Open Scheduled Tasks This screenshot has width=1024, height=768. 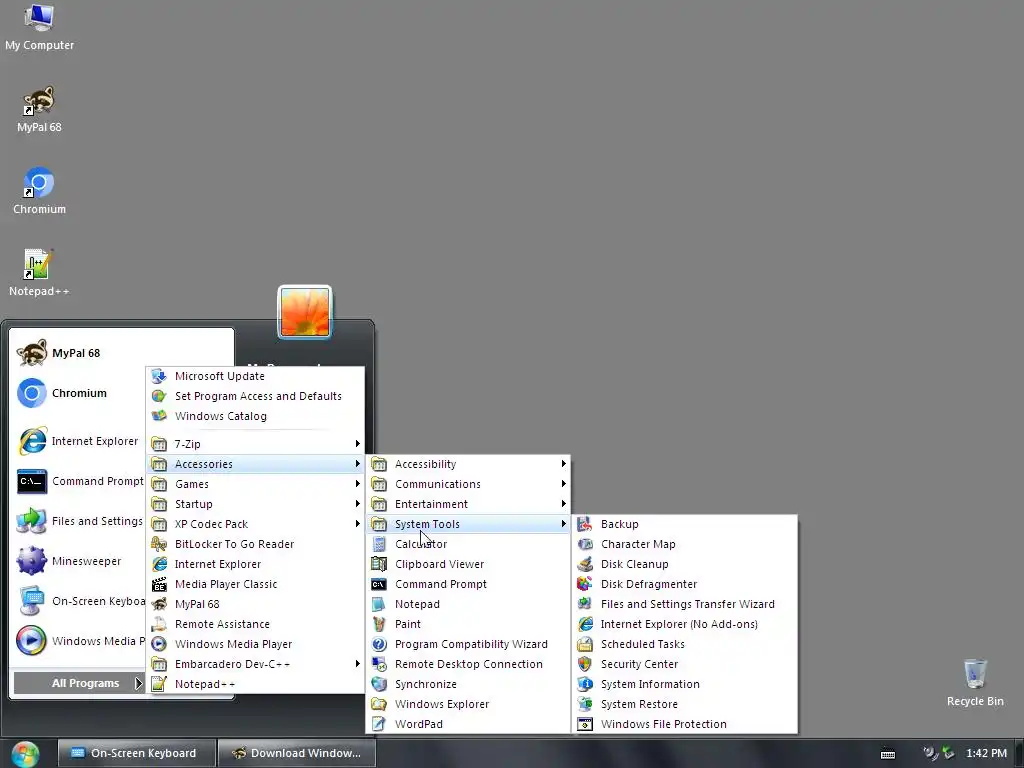coord(685,644)
